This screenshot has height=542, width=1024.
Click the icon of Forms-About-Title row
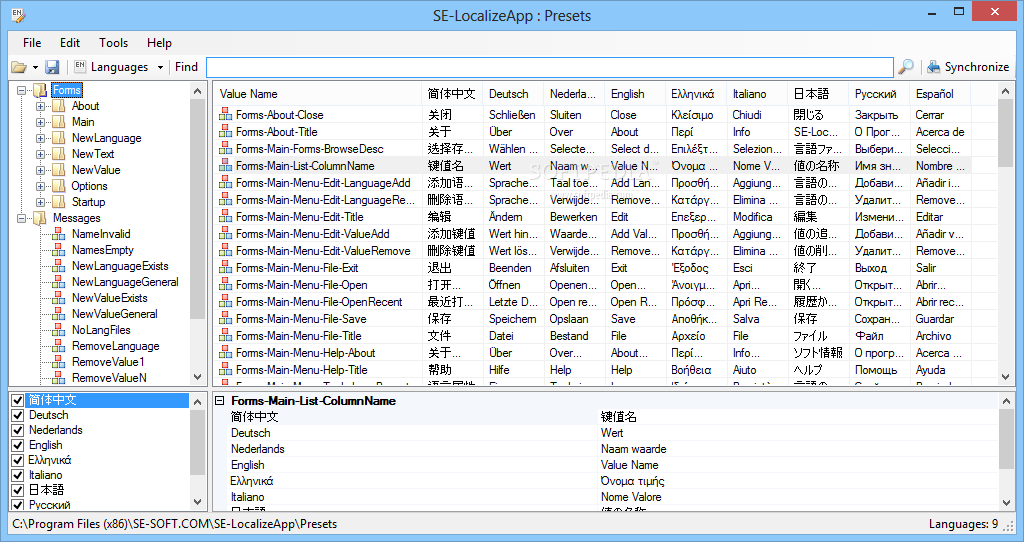pyautogui.click(x=225, y=132)
